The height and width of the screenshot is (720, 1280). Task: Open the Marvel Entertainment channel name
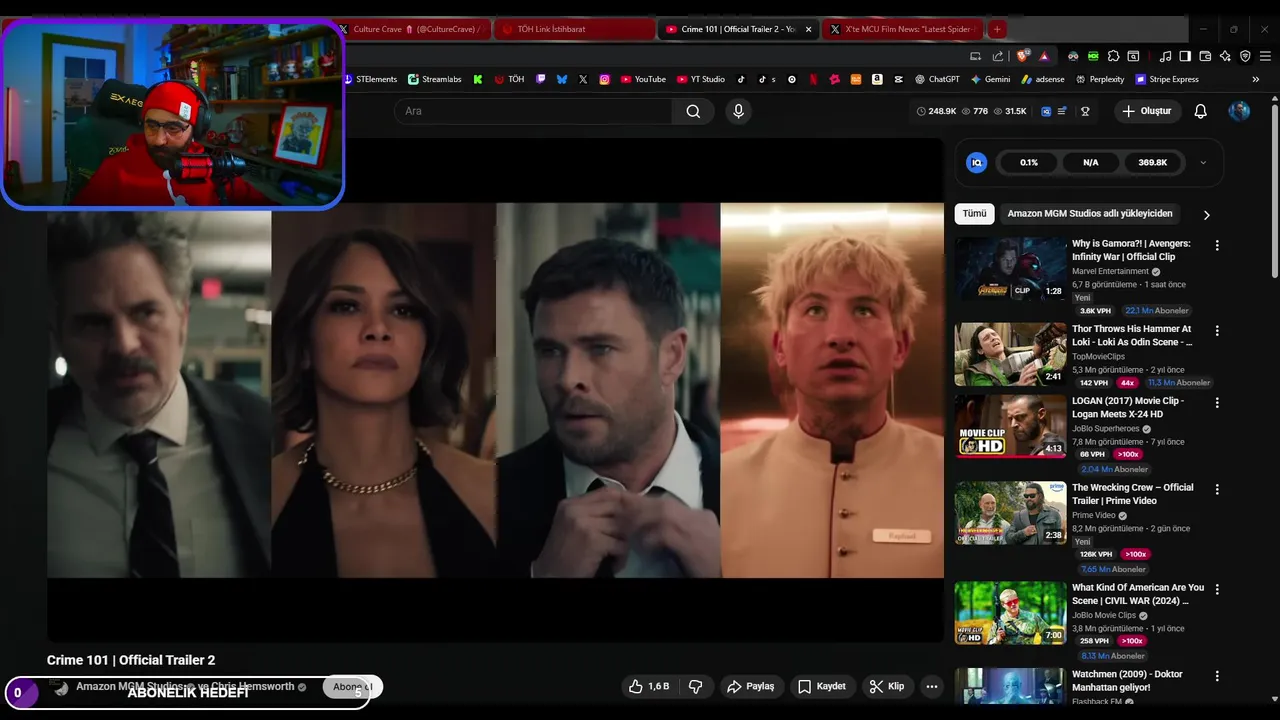1110,271
